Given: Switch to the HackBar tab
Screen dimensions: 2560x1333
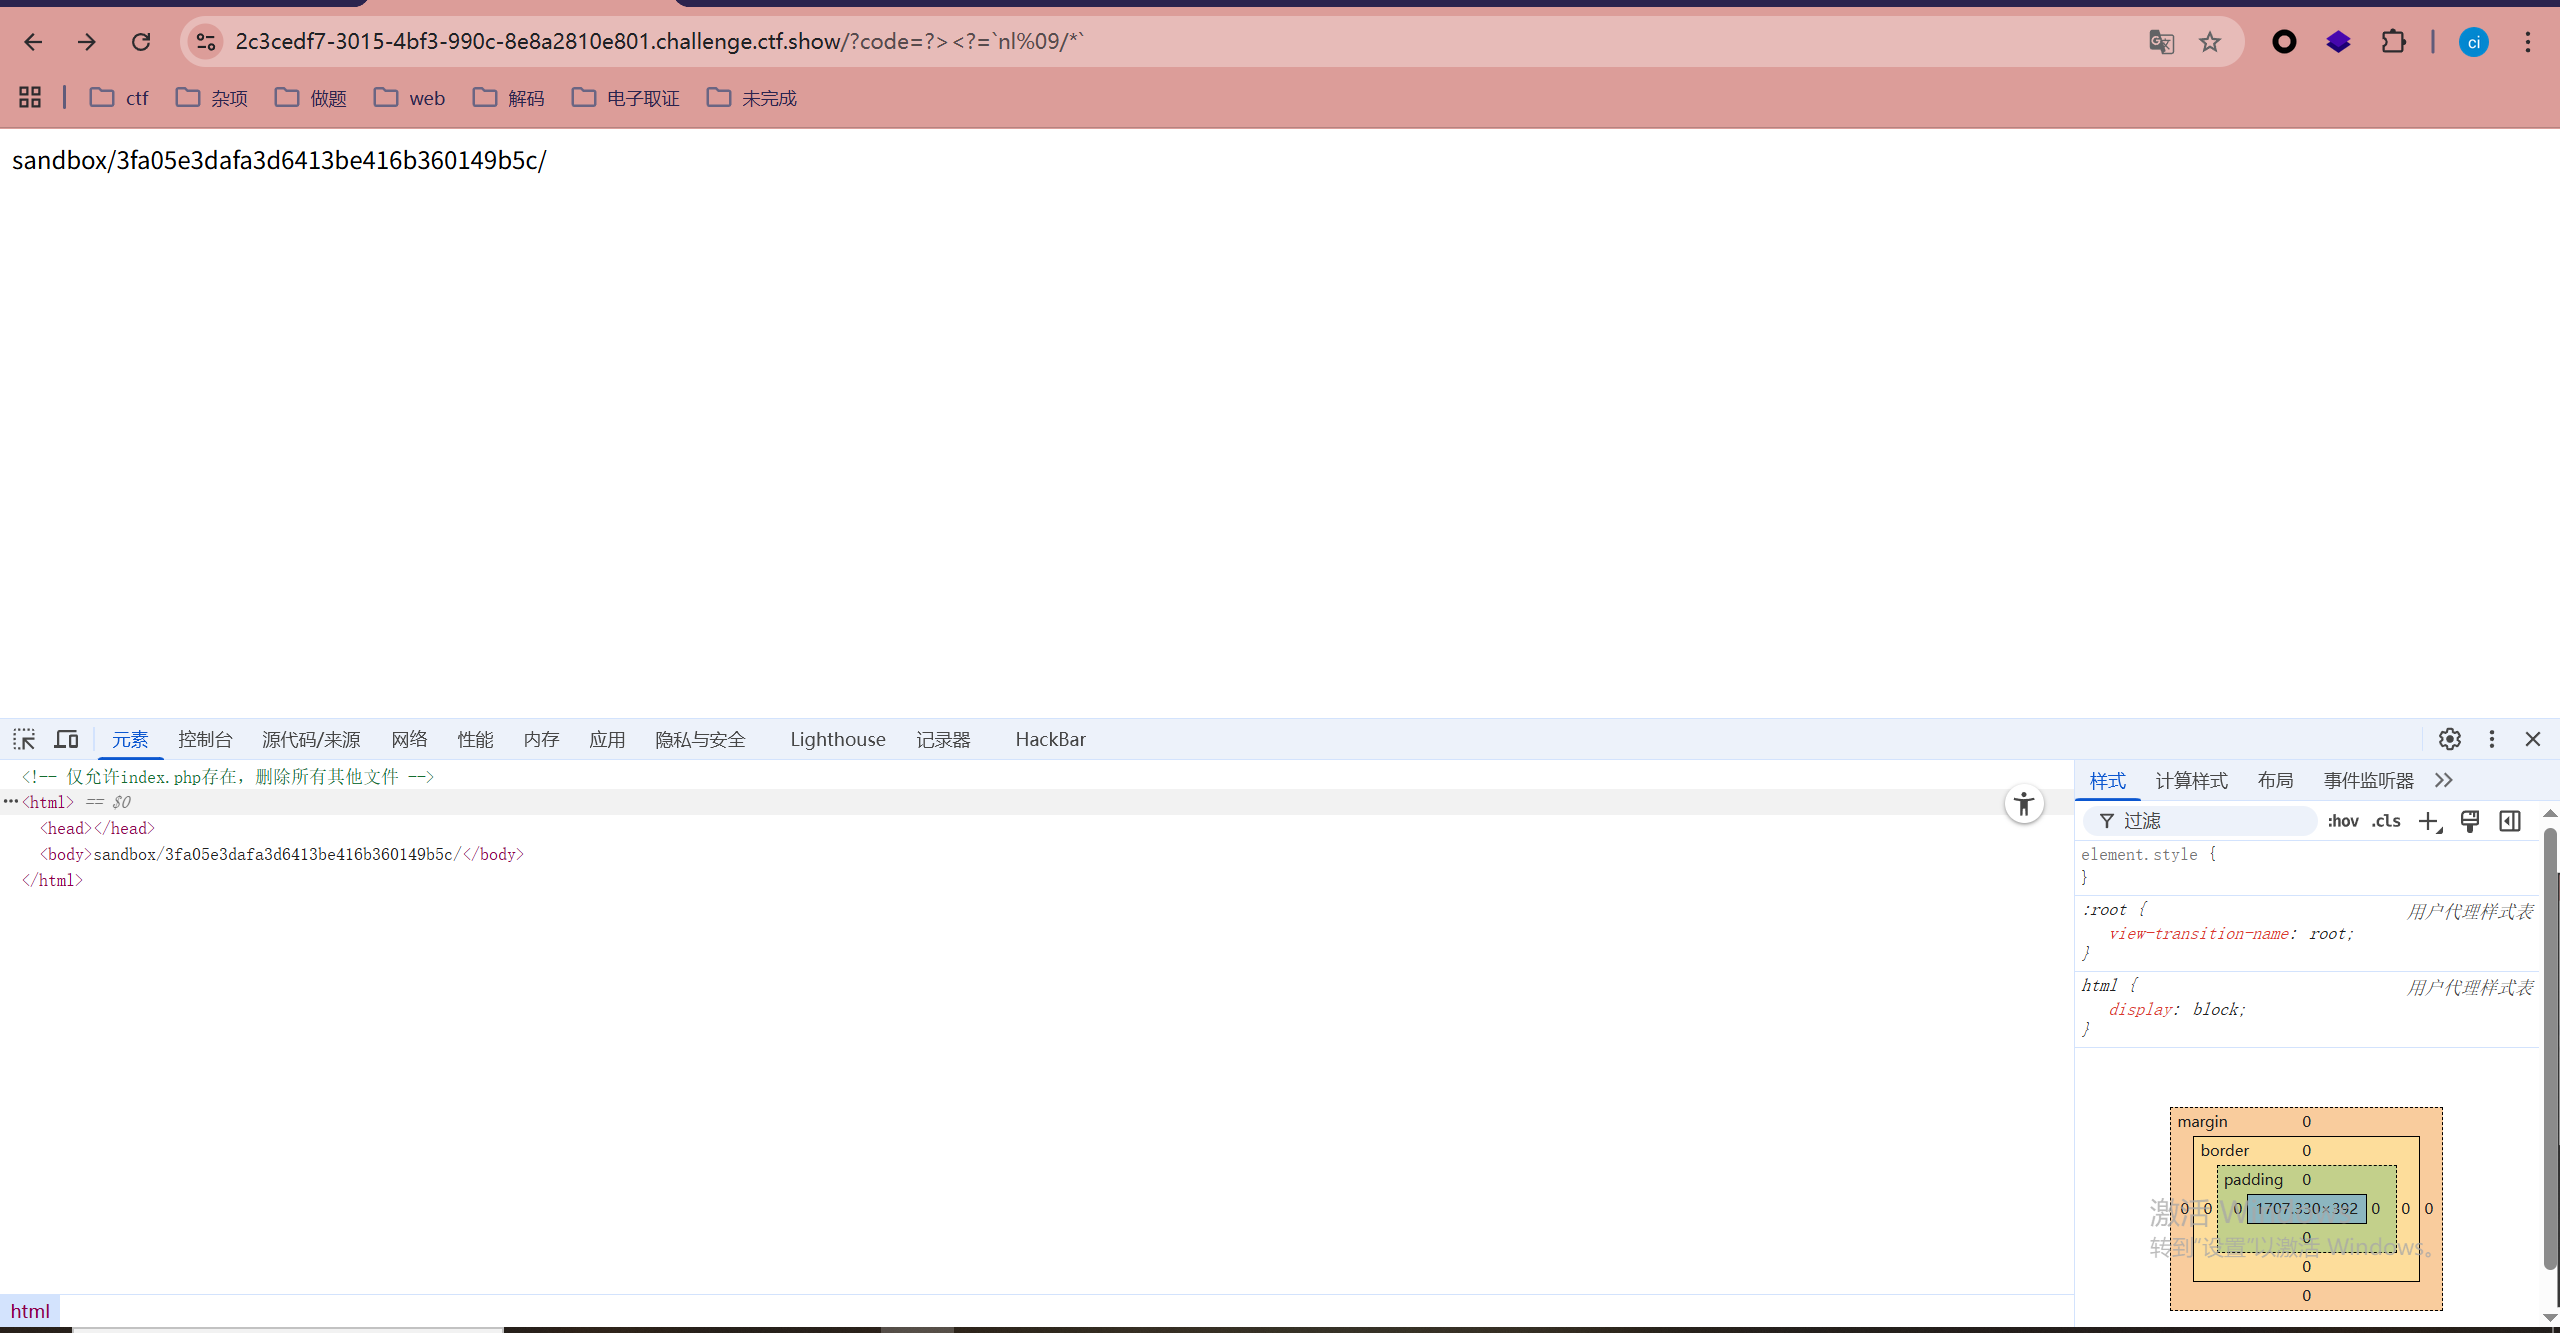Looking at the screenshot, I should 1050,739.
